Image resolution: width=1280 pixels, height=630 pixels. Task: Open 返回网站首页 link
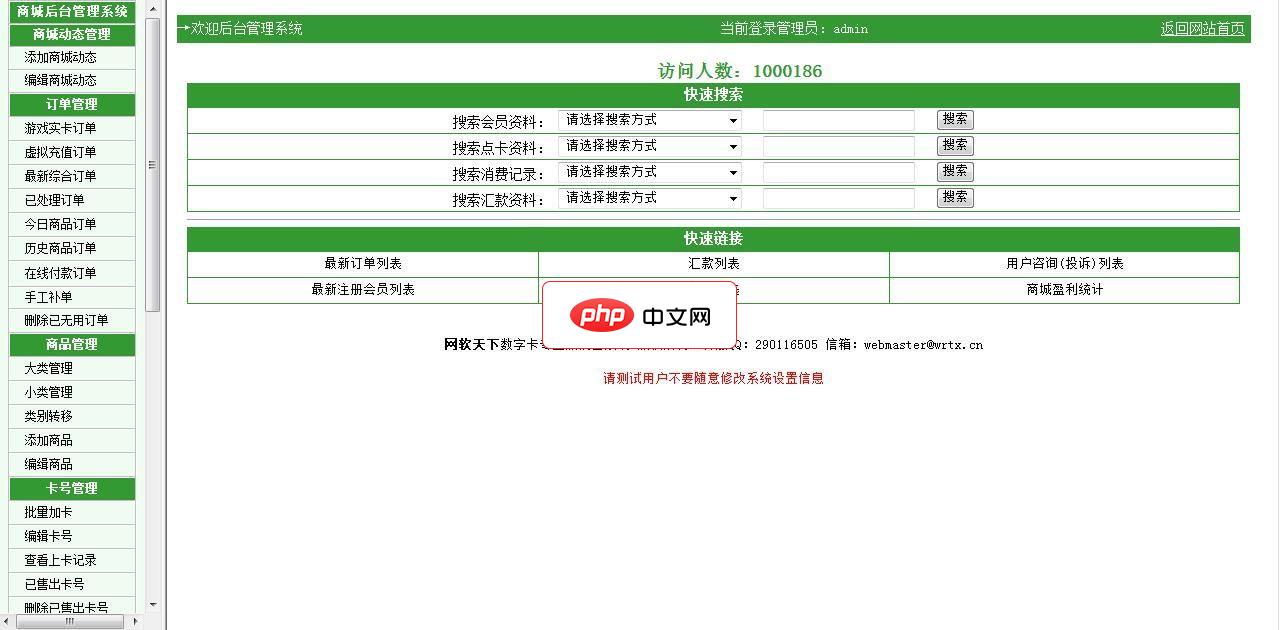coord(1202,29)
